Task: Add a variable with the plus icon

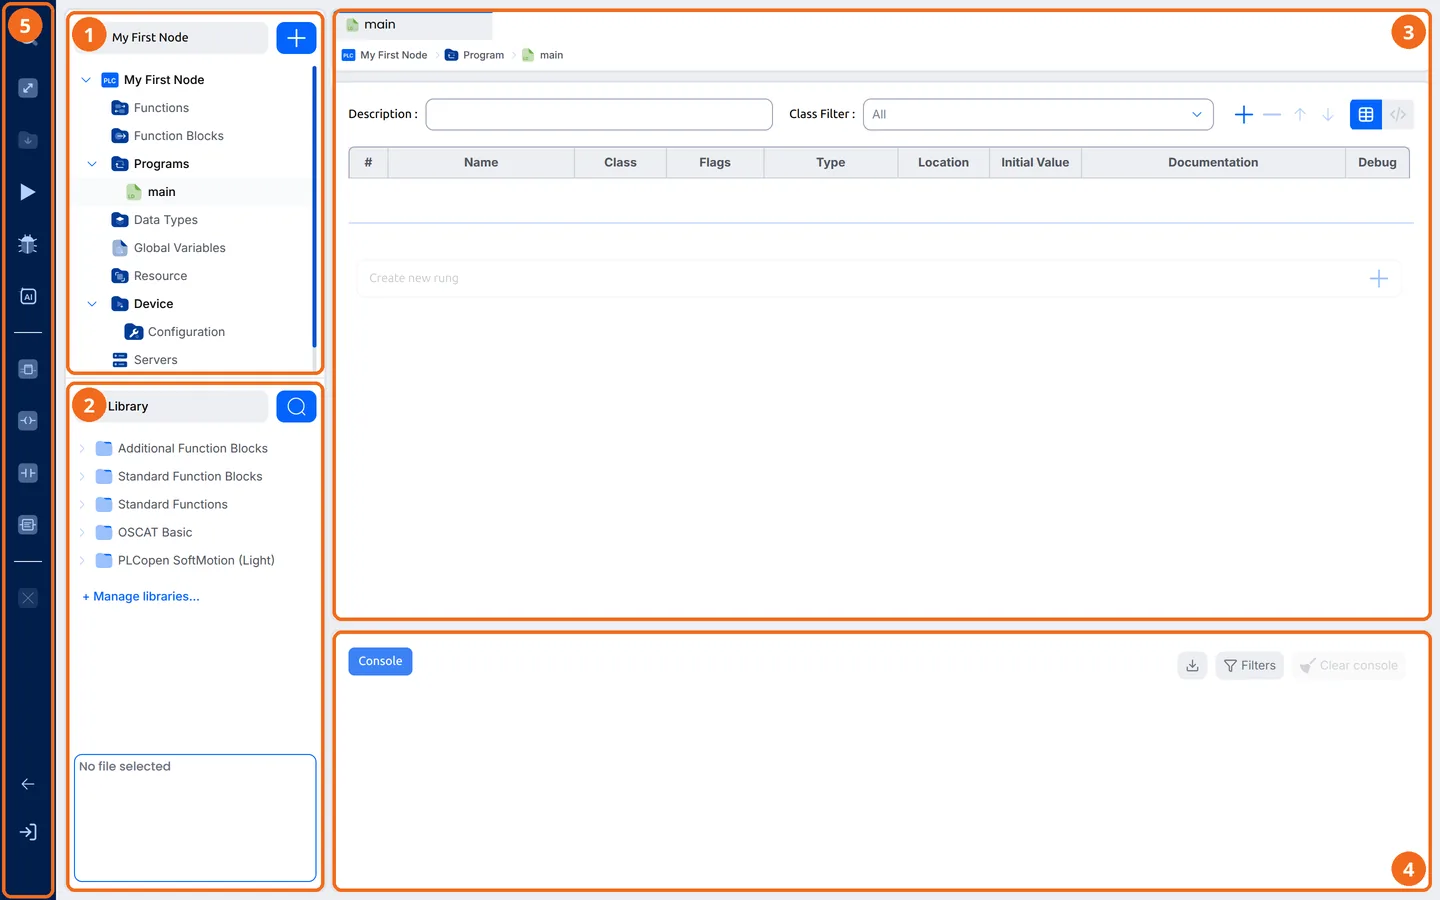Action: pyautogui.click(x=1244, y=115)
